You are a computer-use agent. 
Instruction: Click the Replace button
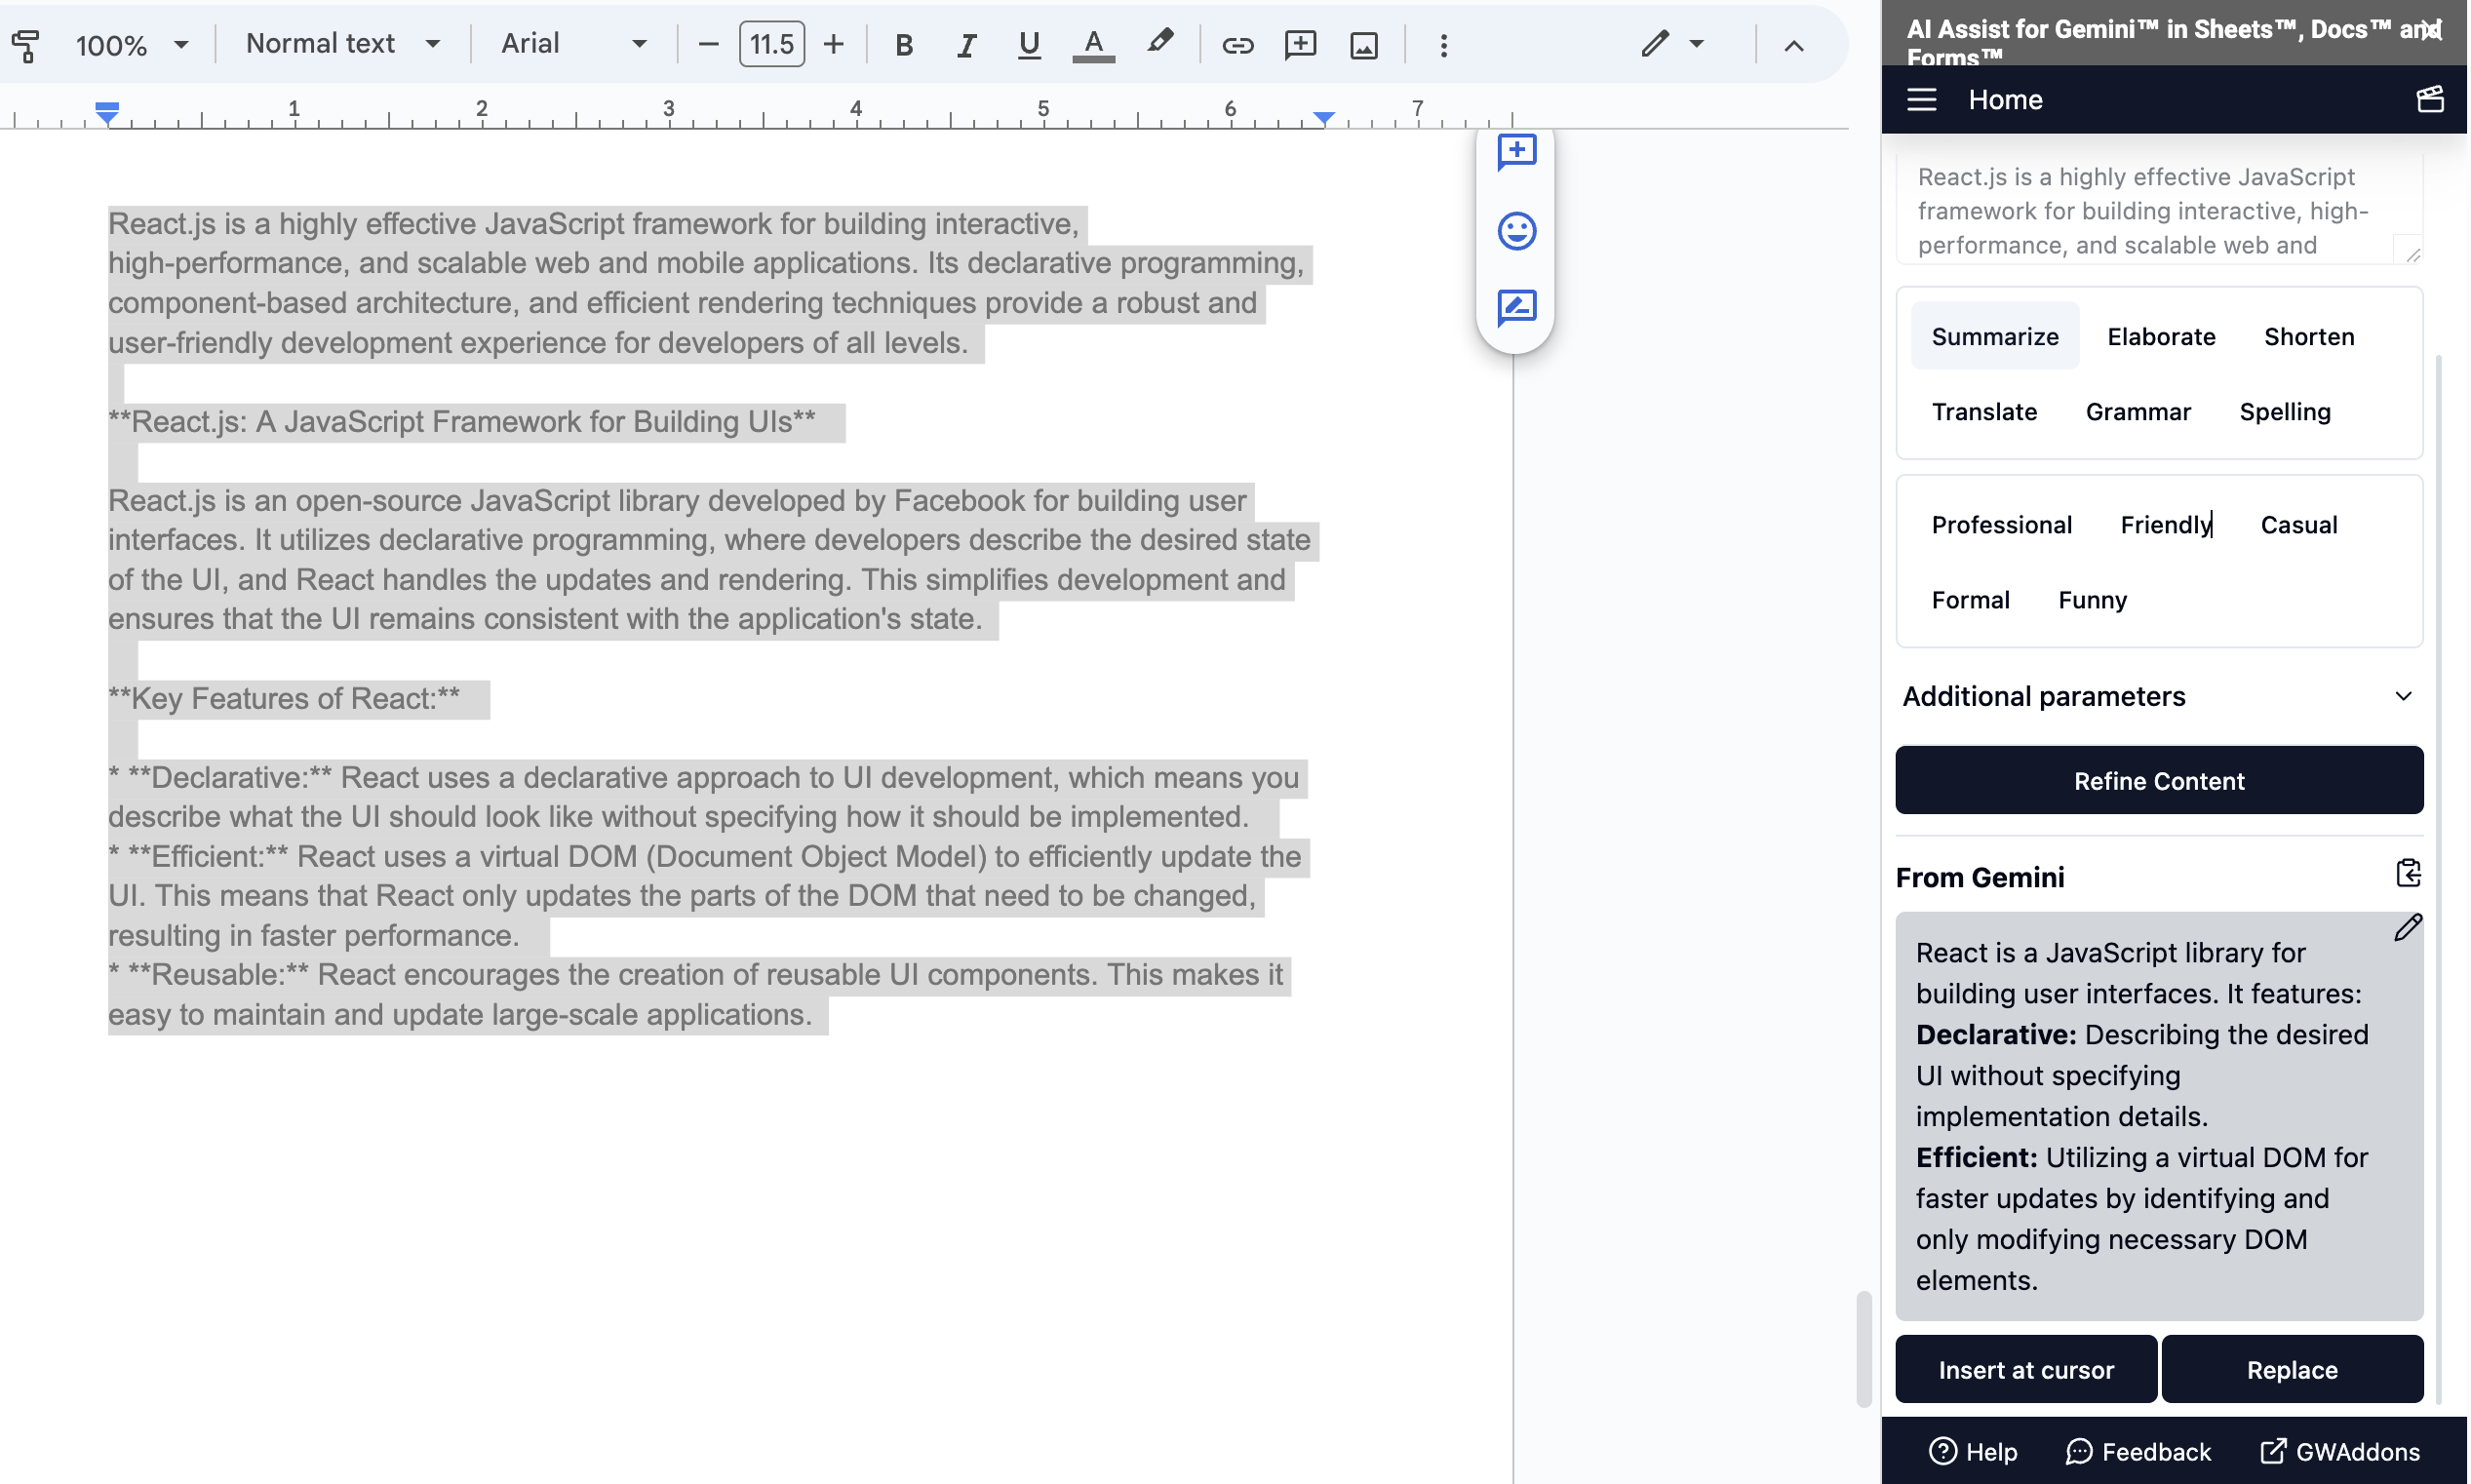[x=2291, y=1370]
